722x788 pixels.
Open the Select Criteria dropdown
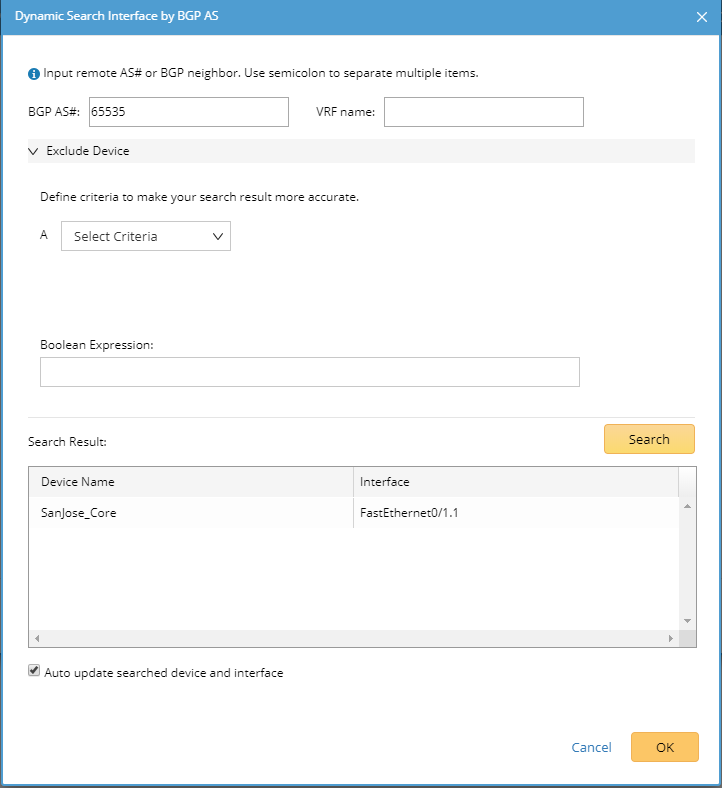click(146, 237)
